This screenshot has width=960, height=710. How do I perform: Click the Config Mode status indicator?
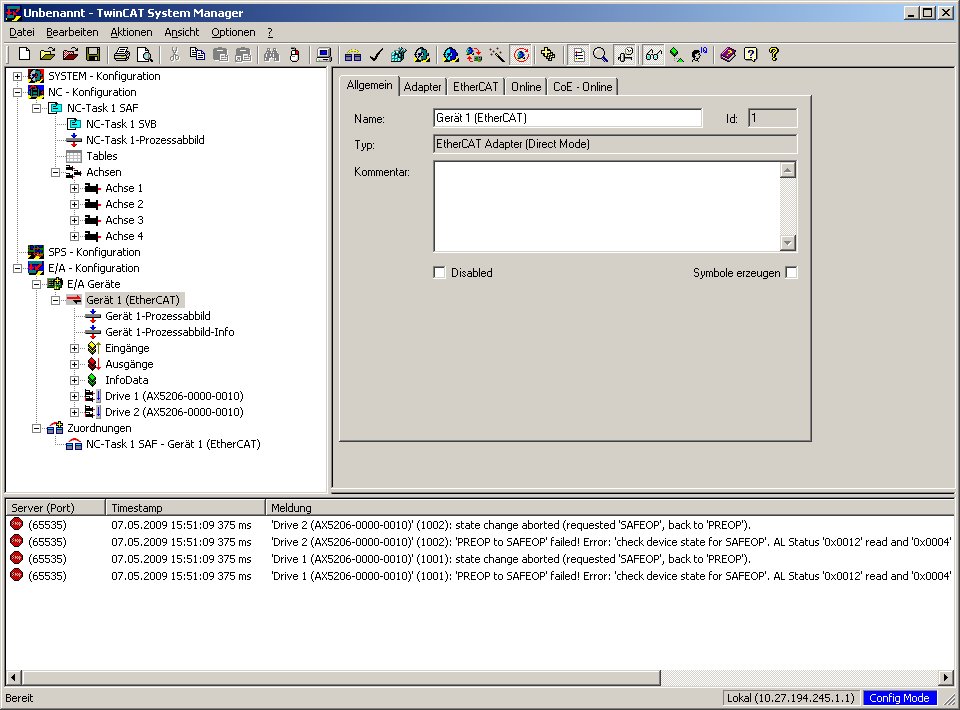pyautogui.click(x=899, y=698)
